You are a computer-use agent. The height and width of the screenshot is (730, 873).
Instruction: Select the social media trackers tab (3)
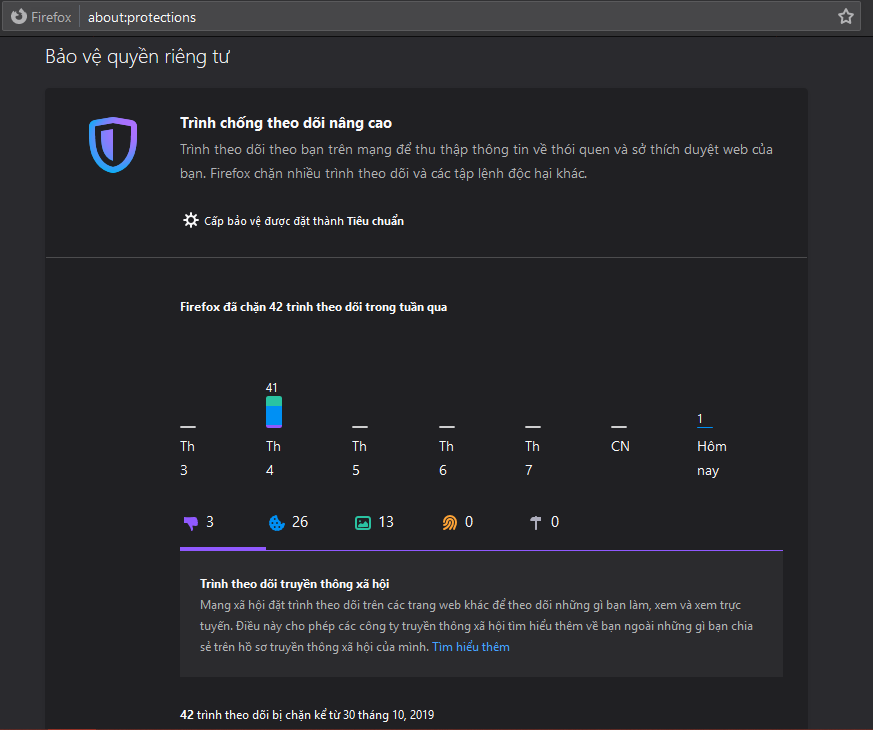pos(223,522)
